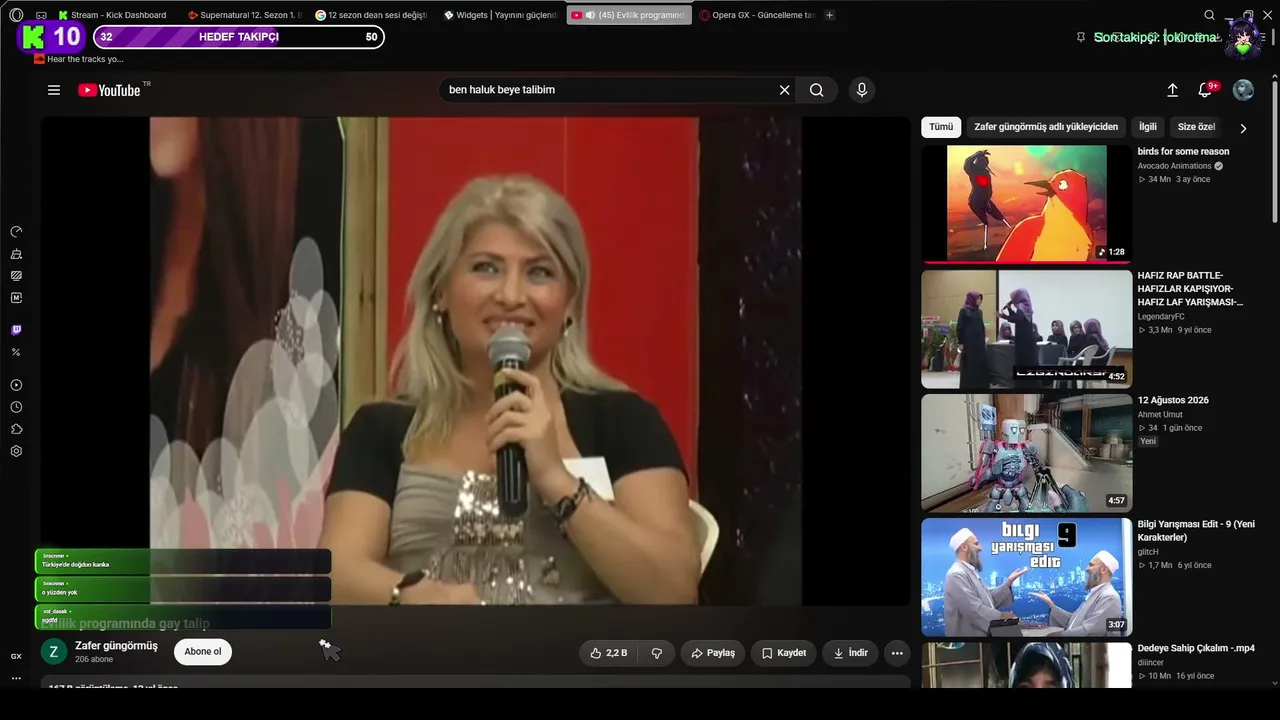Screen dimensions: 1280x720
Task: Open Twitch panel in sidebar
Action: pyautogui.click(x=16, y=330)
